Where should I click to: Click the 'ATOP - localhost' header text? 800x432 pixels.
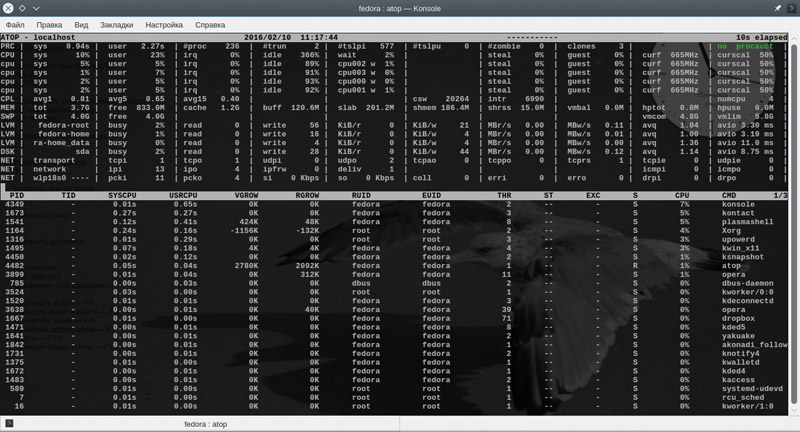(38, 37)
